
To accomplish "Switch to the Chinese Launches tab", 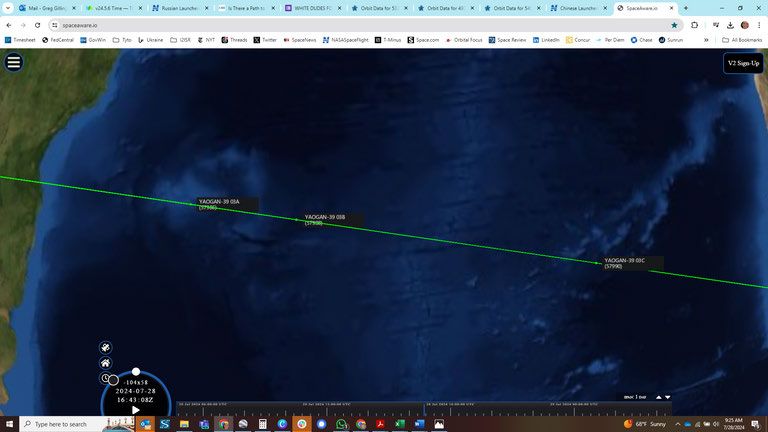I will (x=578, y=8).
